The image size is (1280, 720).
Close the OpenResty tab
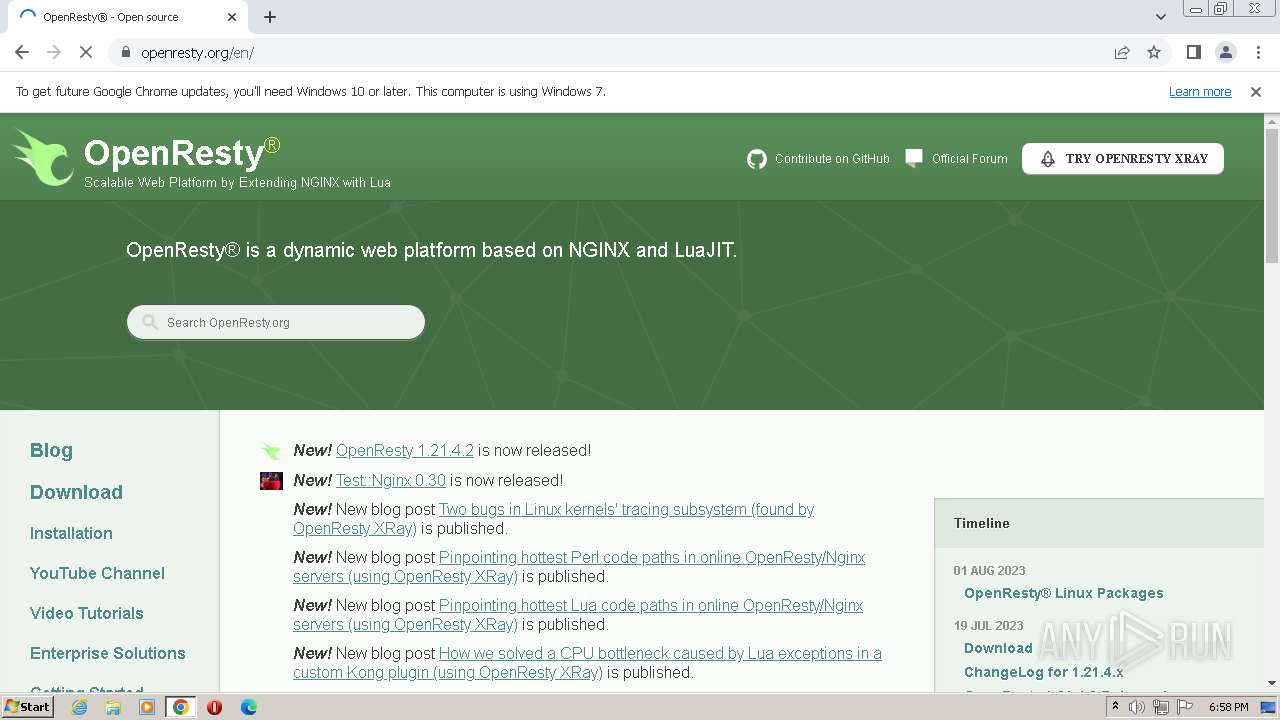tap(232, 17)
